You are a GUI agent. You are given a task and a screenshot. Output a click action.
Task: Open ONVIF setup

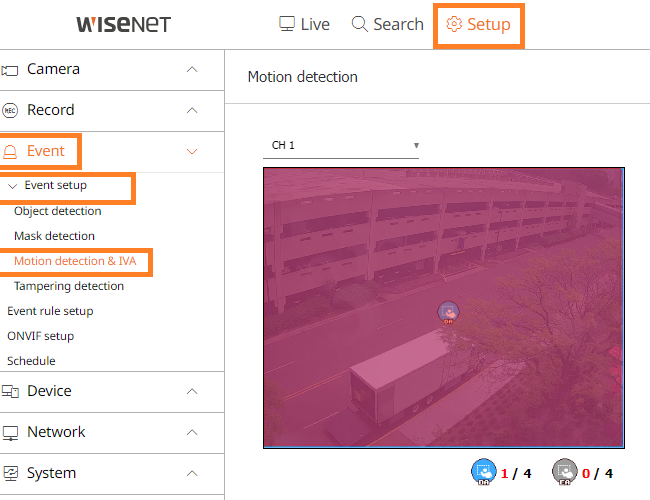coord(41,336)
